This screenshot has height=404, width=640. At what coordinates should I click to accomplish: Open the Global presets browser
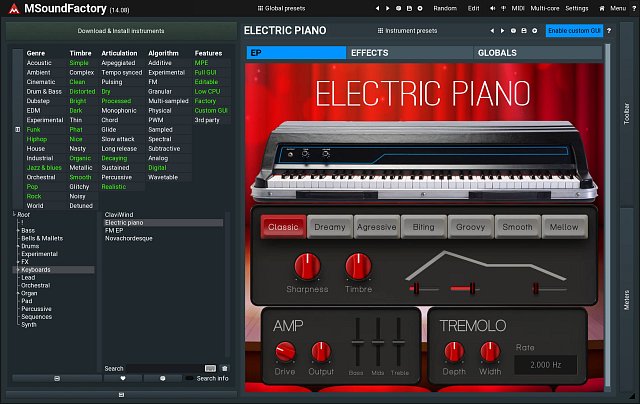(x=285, y=8)
